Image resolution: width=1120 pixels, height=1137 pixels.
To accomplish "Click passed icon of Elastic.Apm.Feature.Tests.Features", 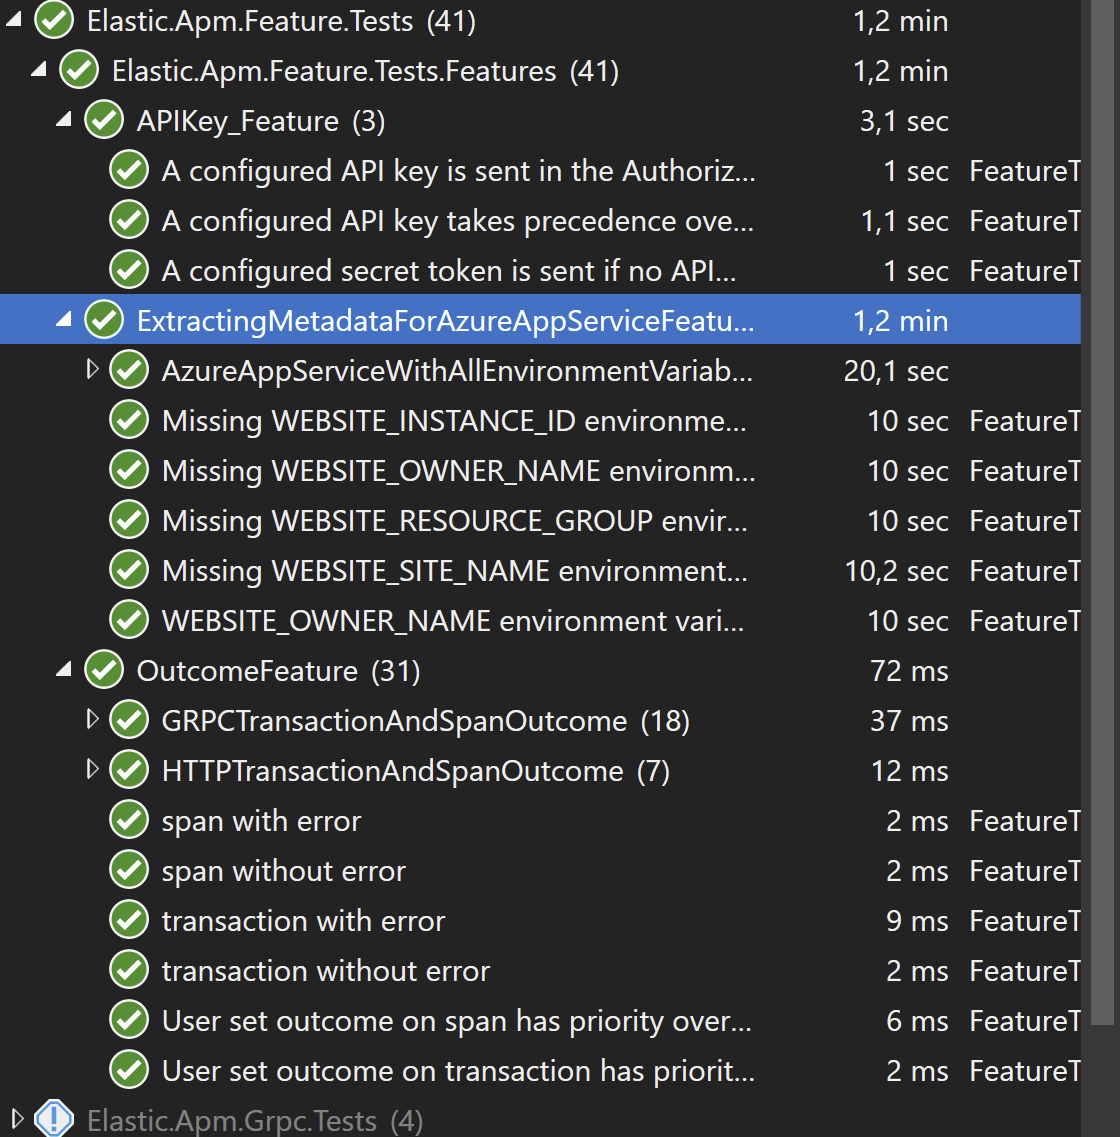I will pos(79,70).
